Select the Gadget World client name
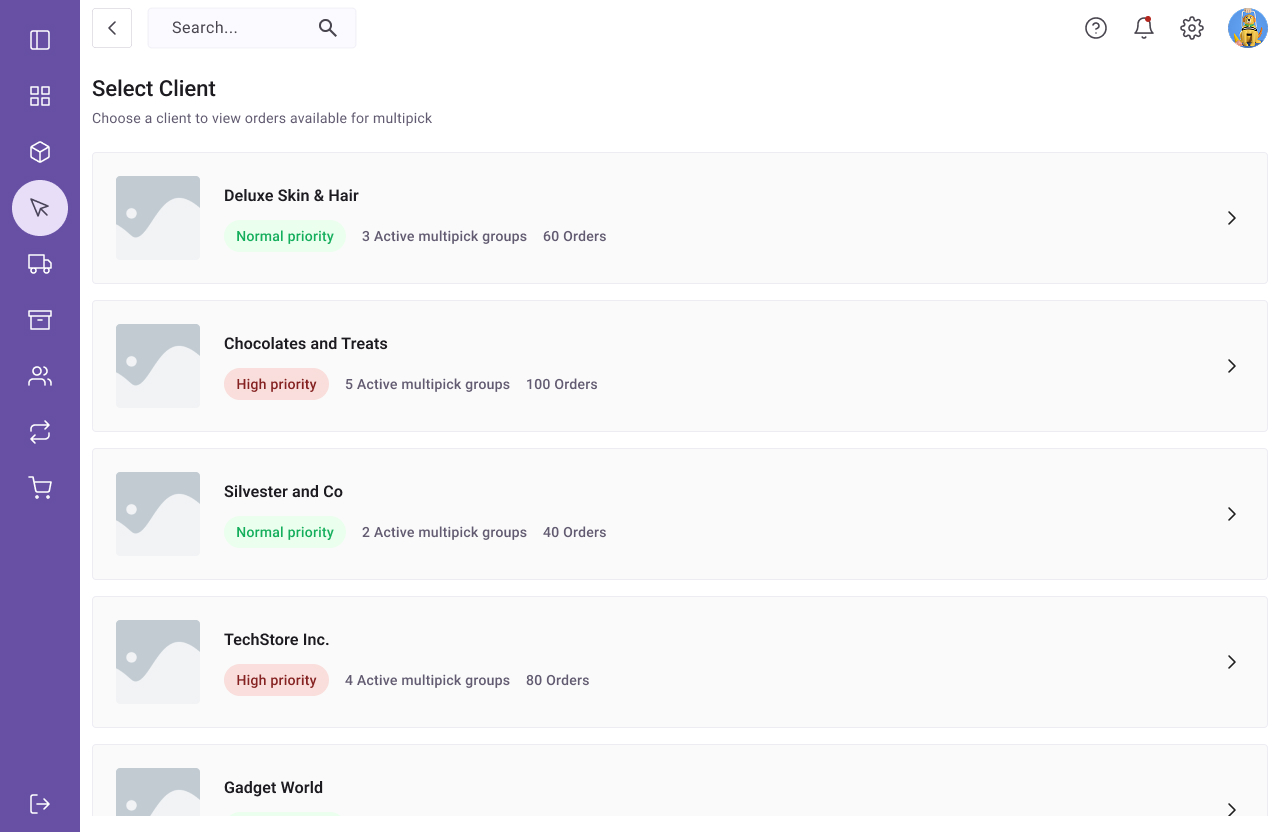 point(273,788)
